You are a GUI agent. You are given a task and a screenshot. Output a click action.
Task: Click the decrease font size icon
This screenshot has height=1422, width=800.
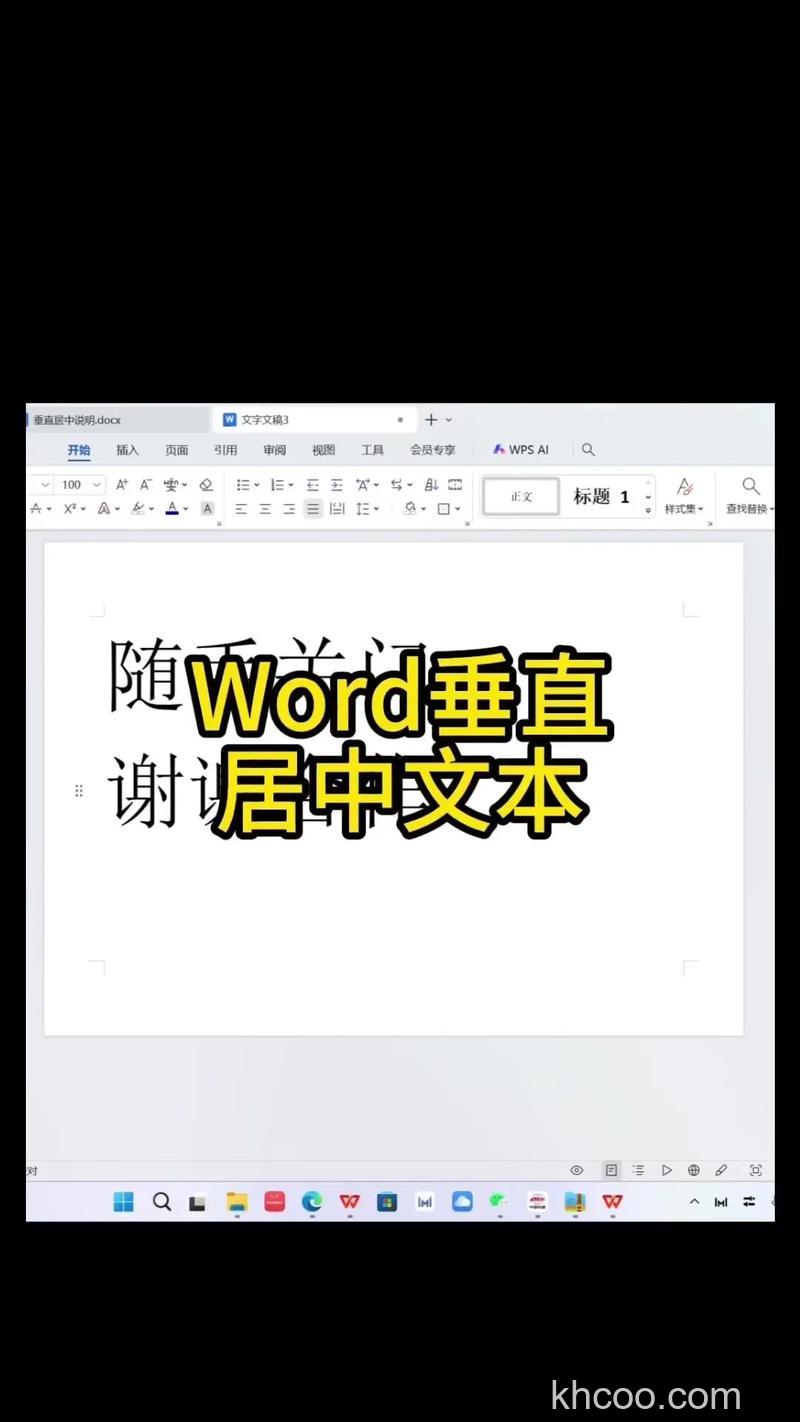coord(146,484)
